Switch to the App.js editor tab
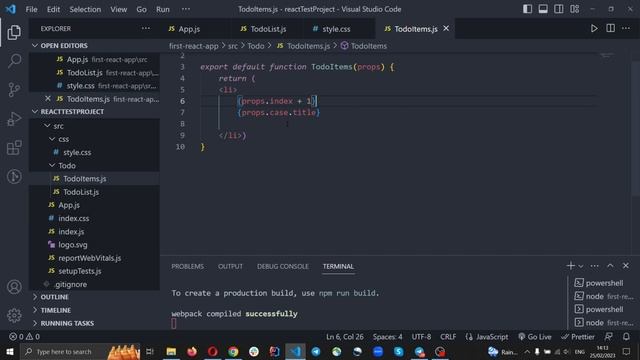 point(189,29)
